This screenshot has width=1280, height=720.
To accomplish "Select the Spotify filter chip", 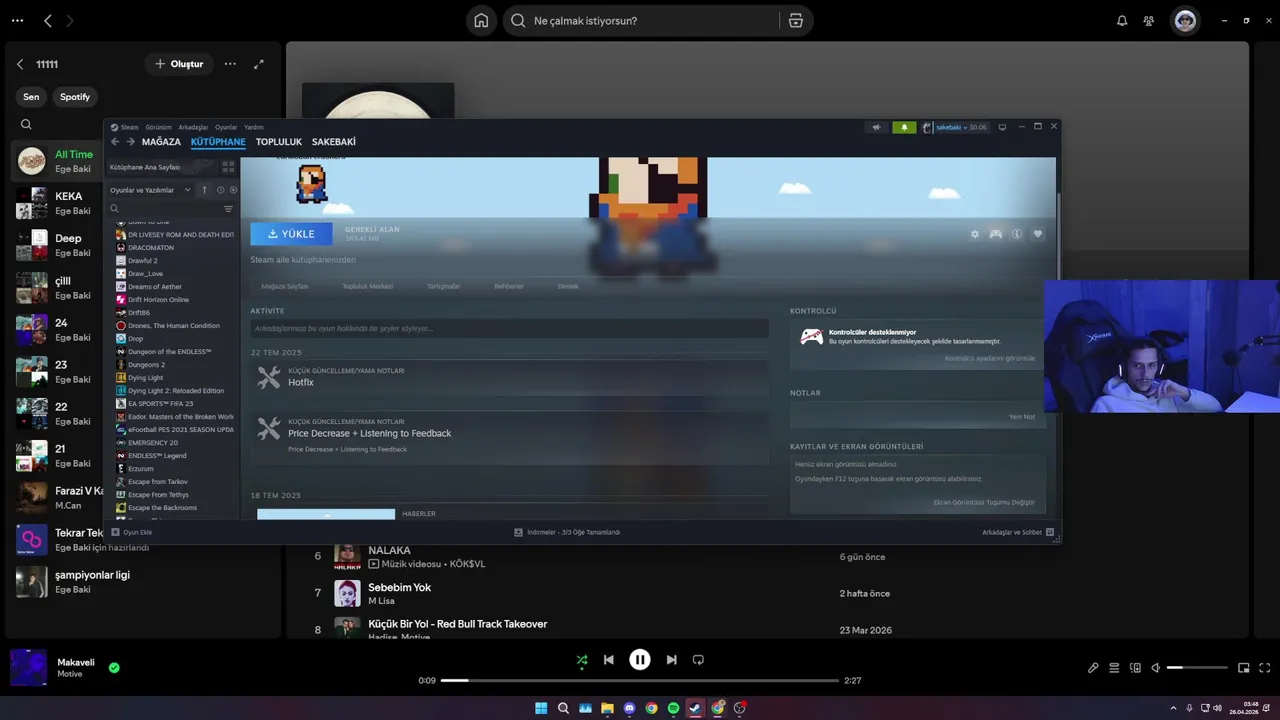I will point(75,97).
